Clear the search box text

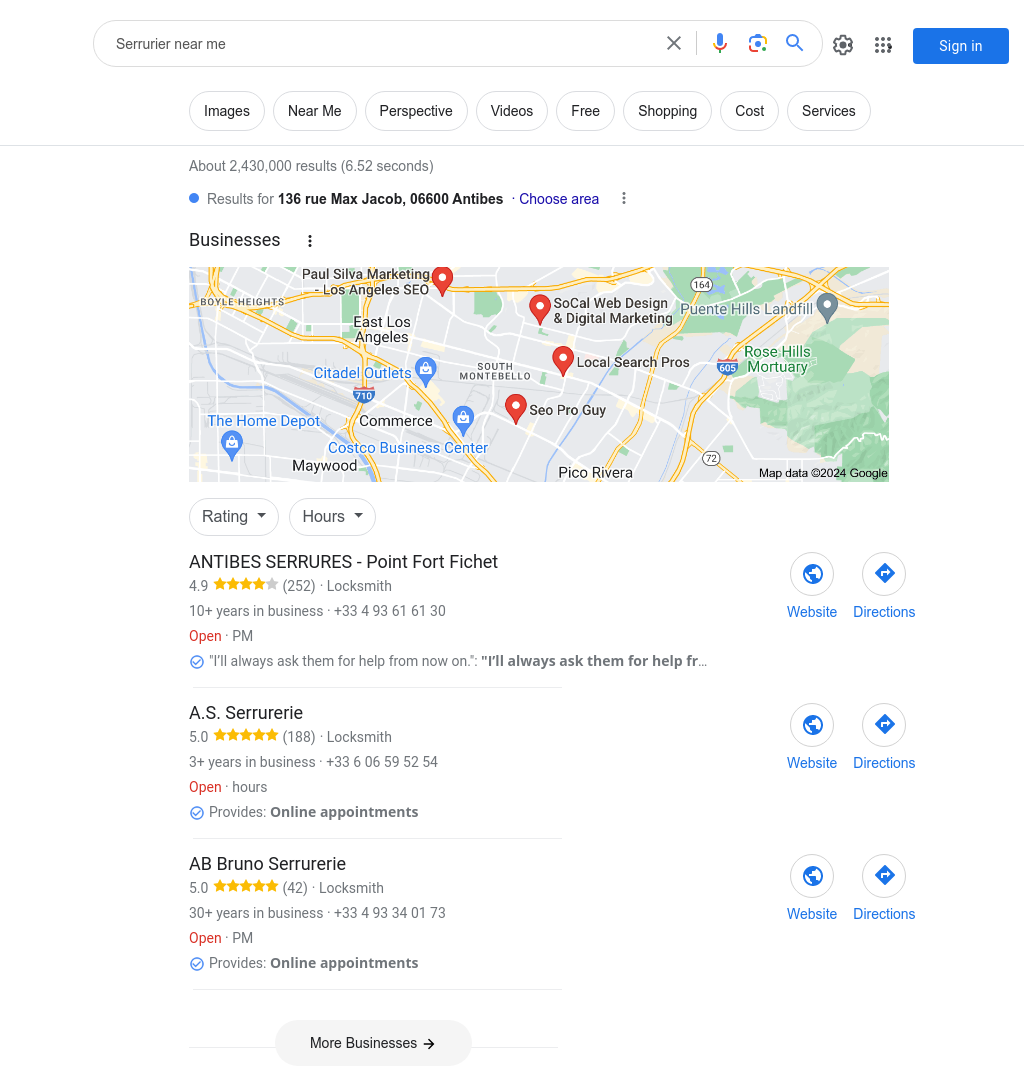click(x=674, y=44)
